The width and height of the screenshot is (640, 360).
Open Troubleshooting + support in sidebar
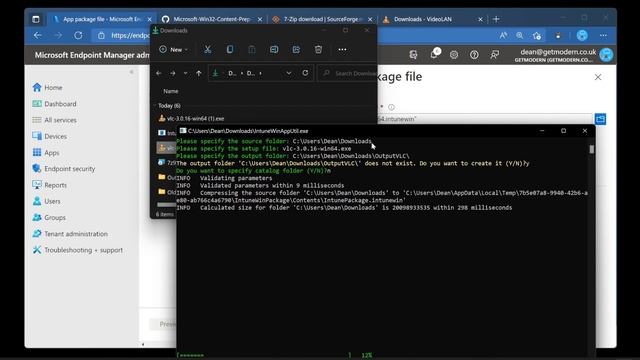tap(78, 250)
